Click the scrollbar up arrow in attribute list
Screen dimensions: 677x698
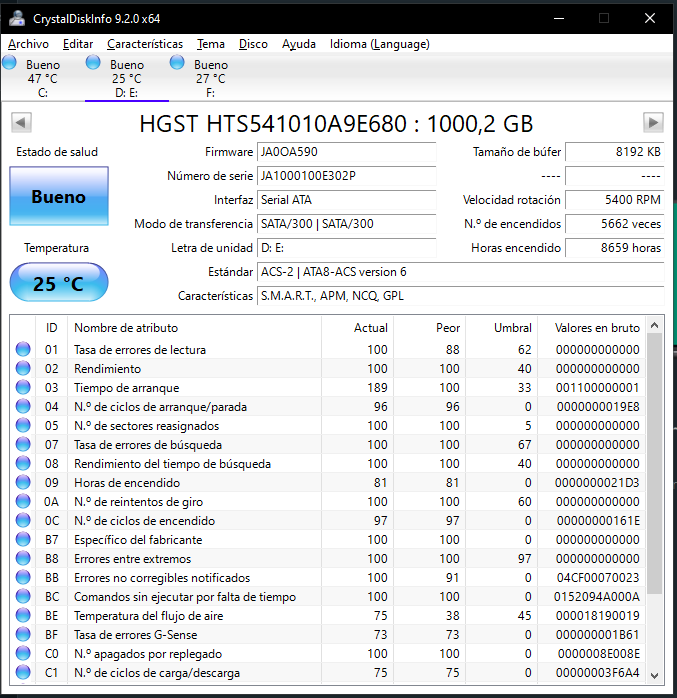pyautogui.click(x=654, y=325)
